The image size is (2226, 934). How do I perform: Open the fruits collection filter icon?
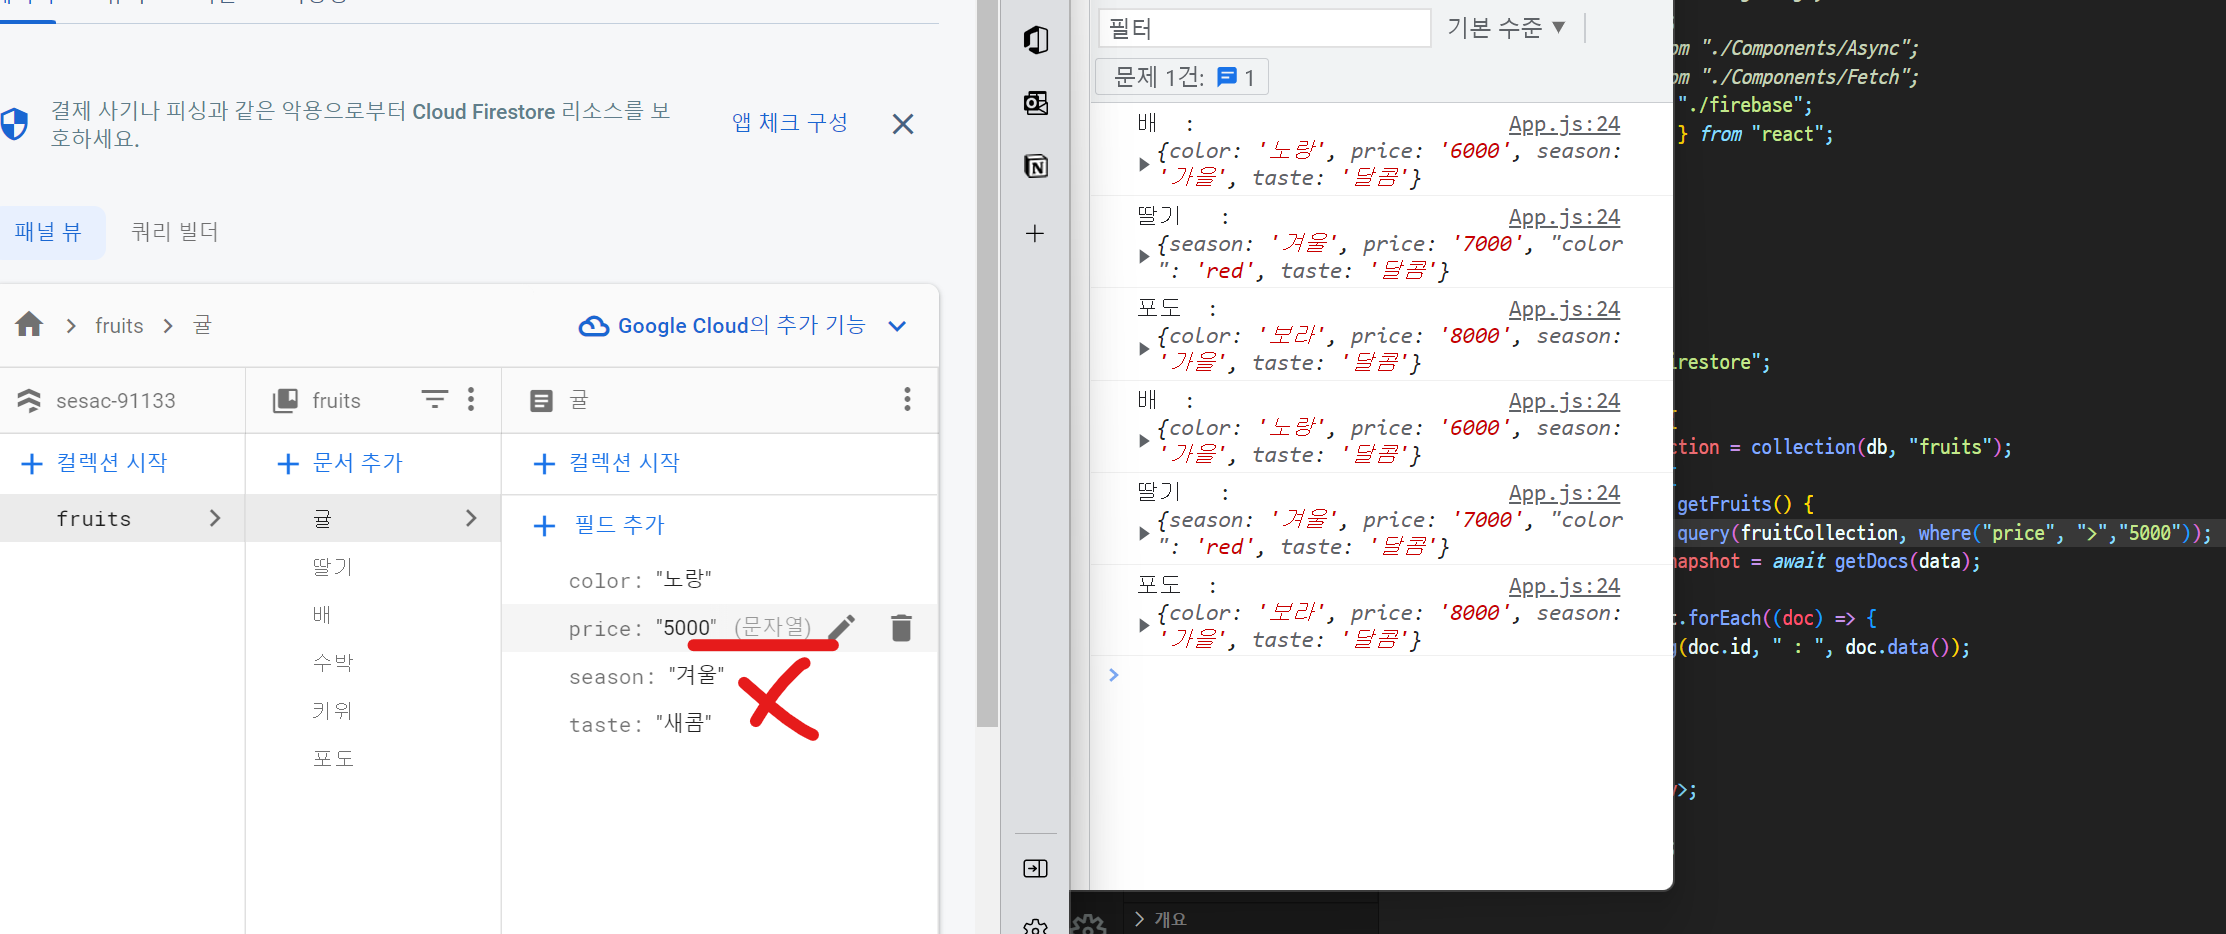434,399
